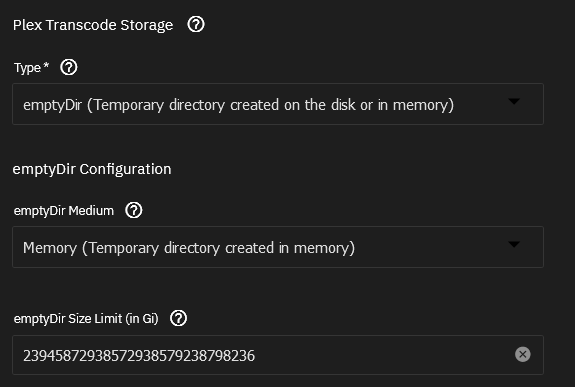
Task: Click blank area inside Type box before arrow
Action: click(x=480, y=105)
